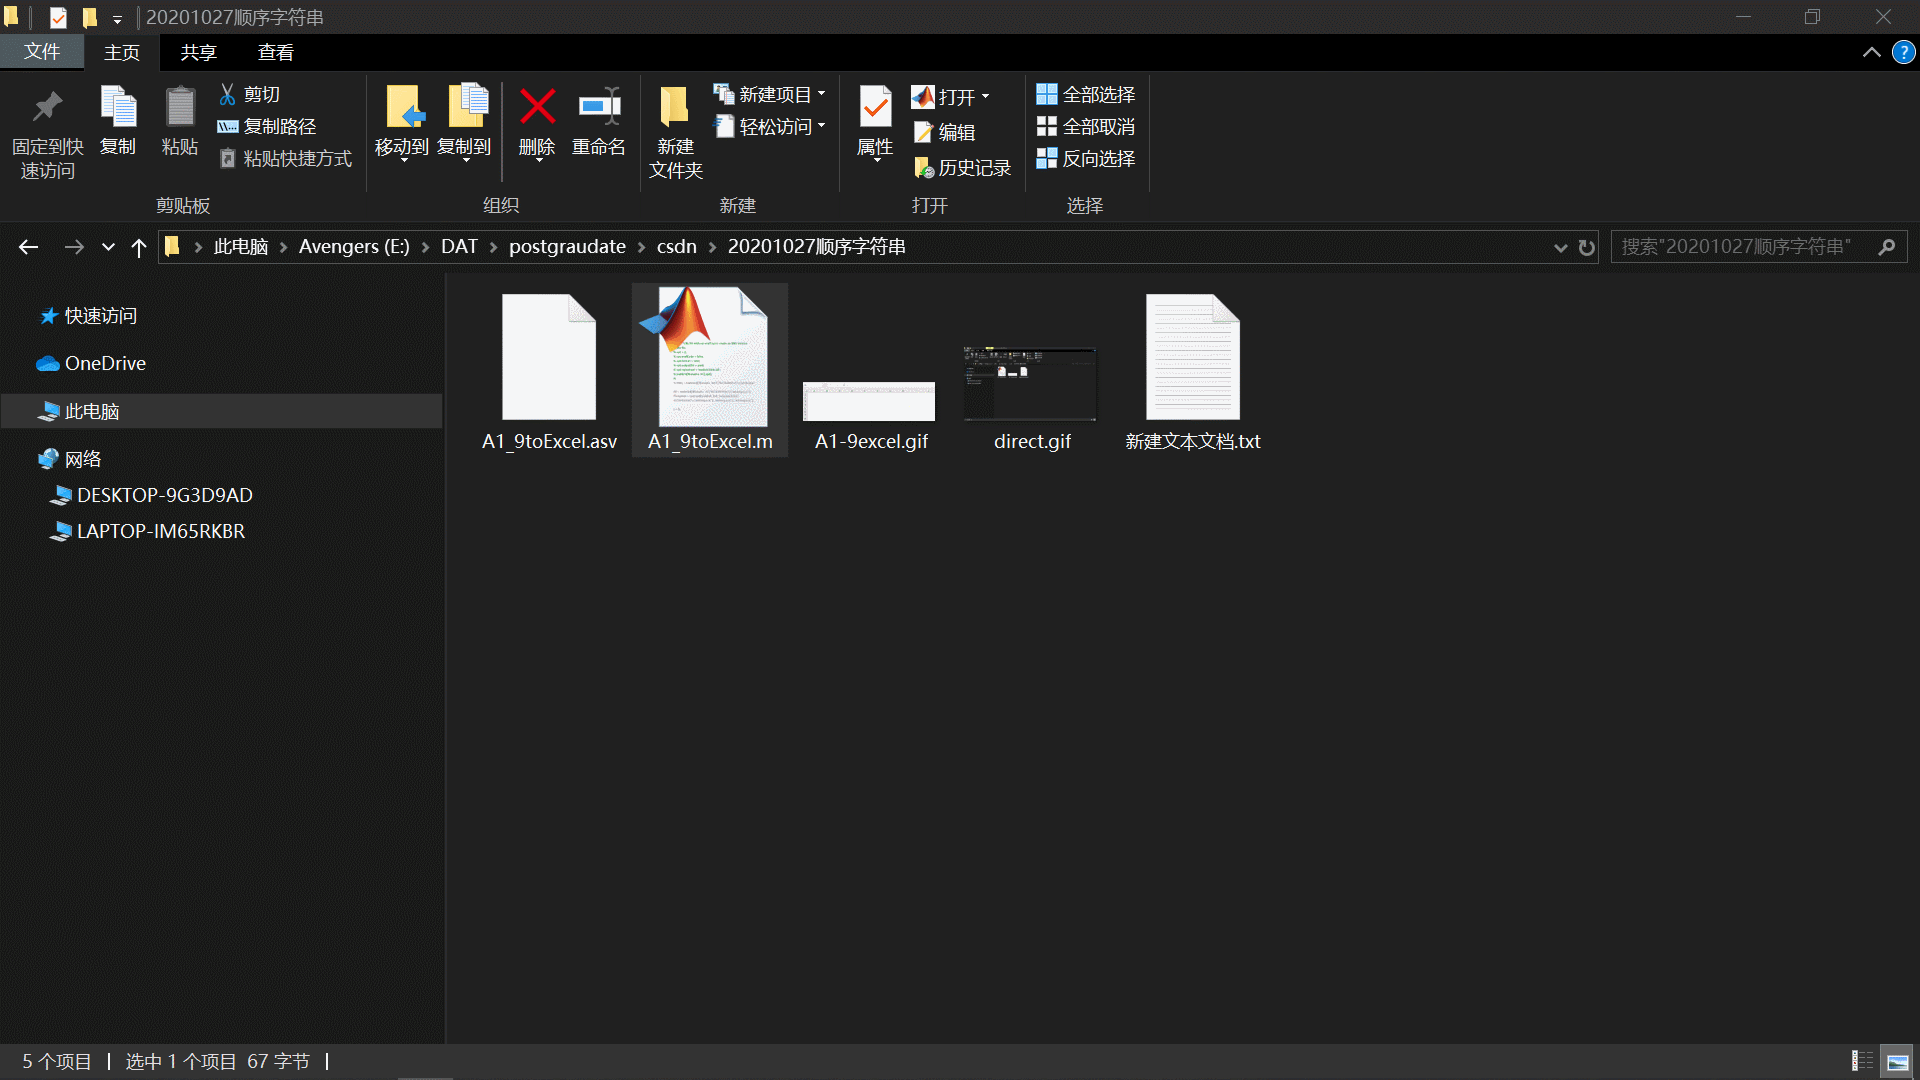Open the Share ribbon tab

click(198, 52)
